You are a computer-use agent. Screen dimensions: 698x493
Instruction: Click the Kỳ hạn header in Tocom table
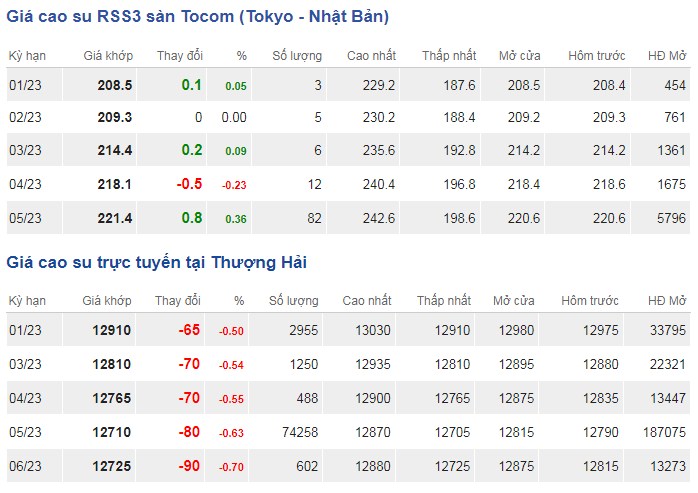coord(28,53)
